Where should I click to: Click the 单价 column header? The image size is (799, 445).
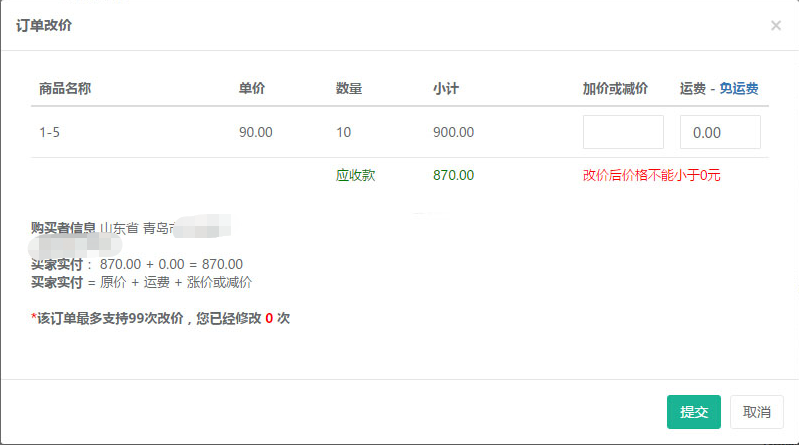252,88
